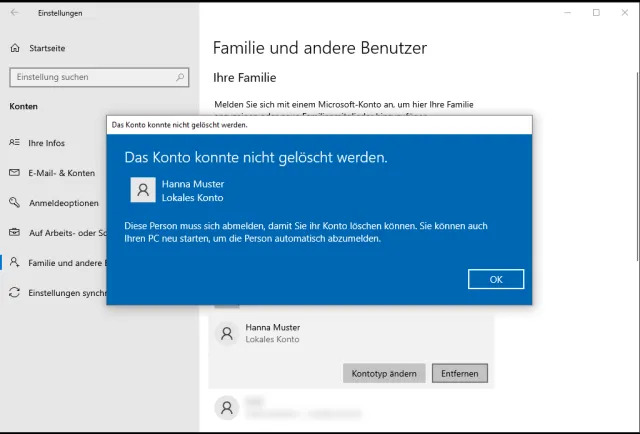Image resolution: width=640 pixels, height=434 pixels.
Task: Open the Startseite home icon
Action: [15, 48]
